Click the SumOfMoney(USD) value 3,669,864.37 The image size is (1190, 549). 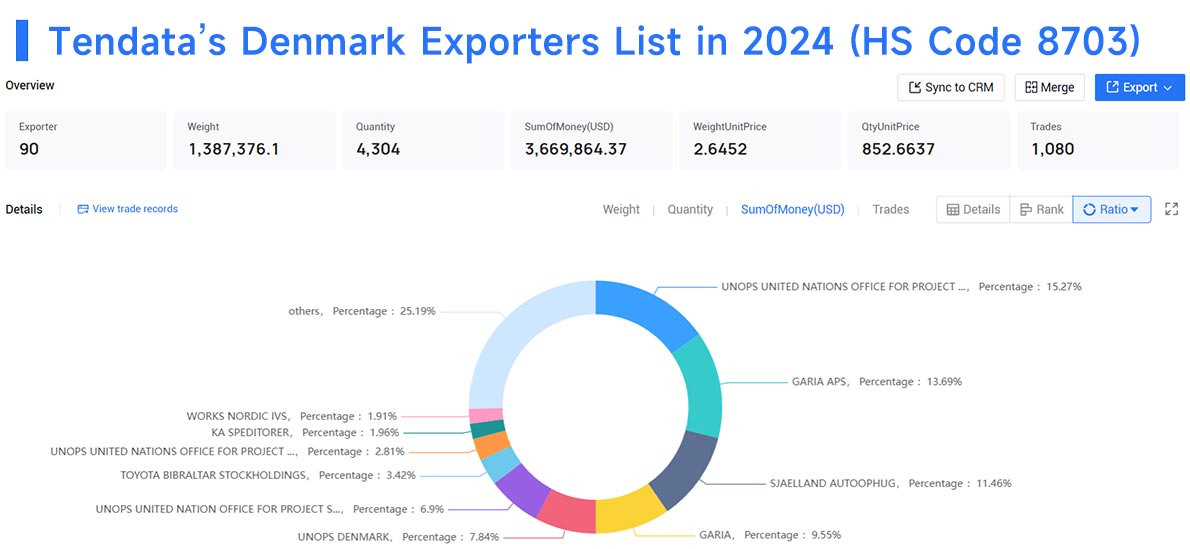[575, 150]
